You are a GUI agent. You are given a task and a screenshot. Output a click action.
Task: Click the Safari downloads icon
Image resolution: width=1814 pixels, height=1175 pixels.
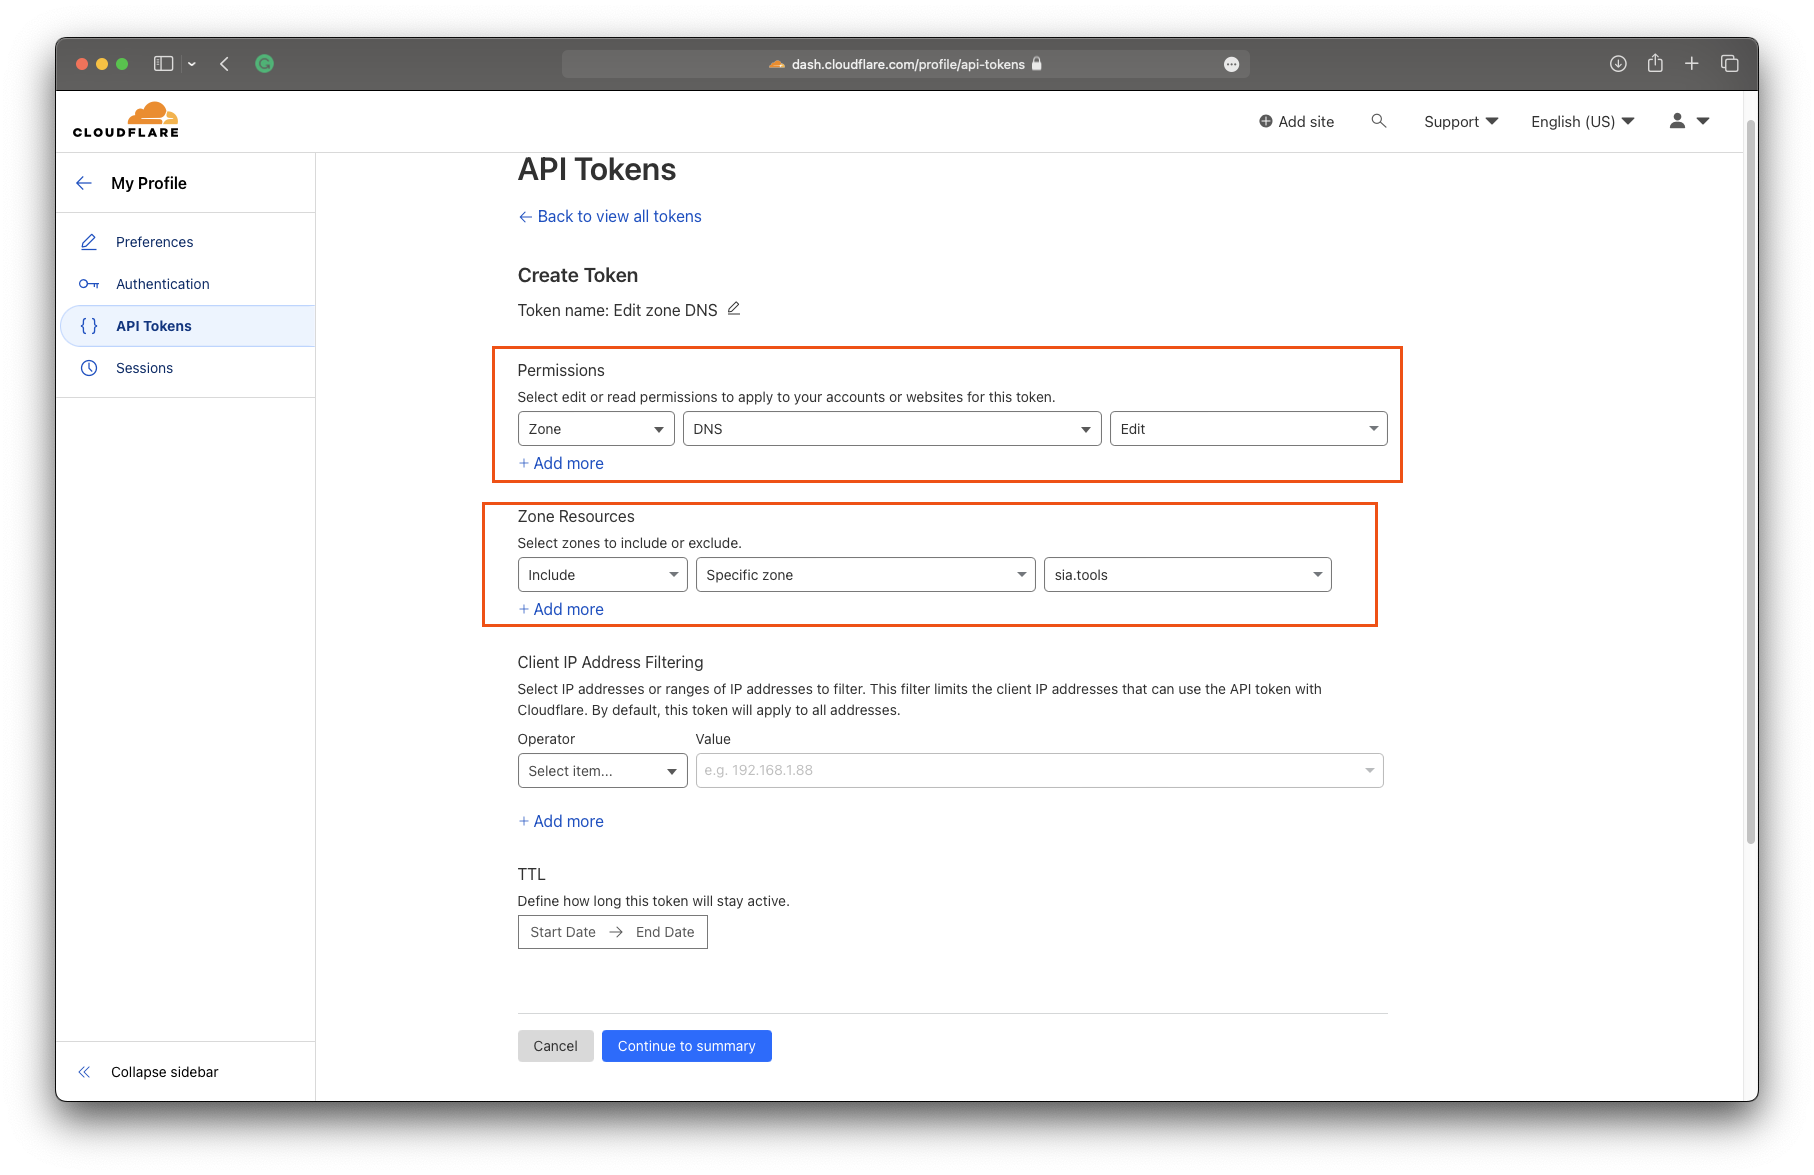[x=1618, y=64]
